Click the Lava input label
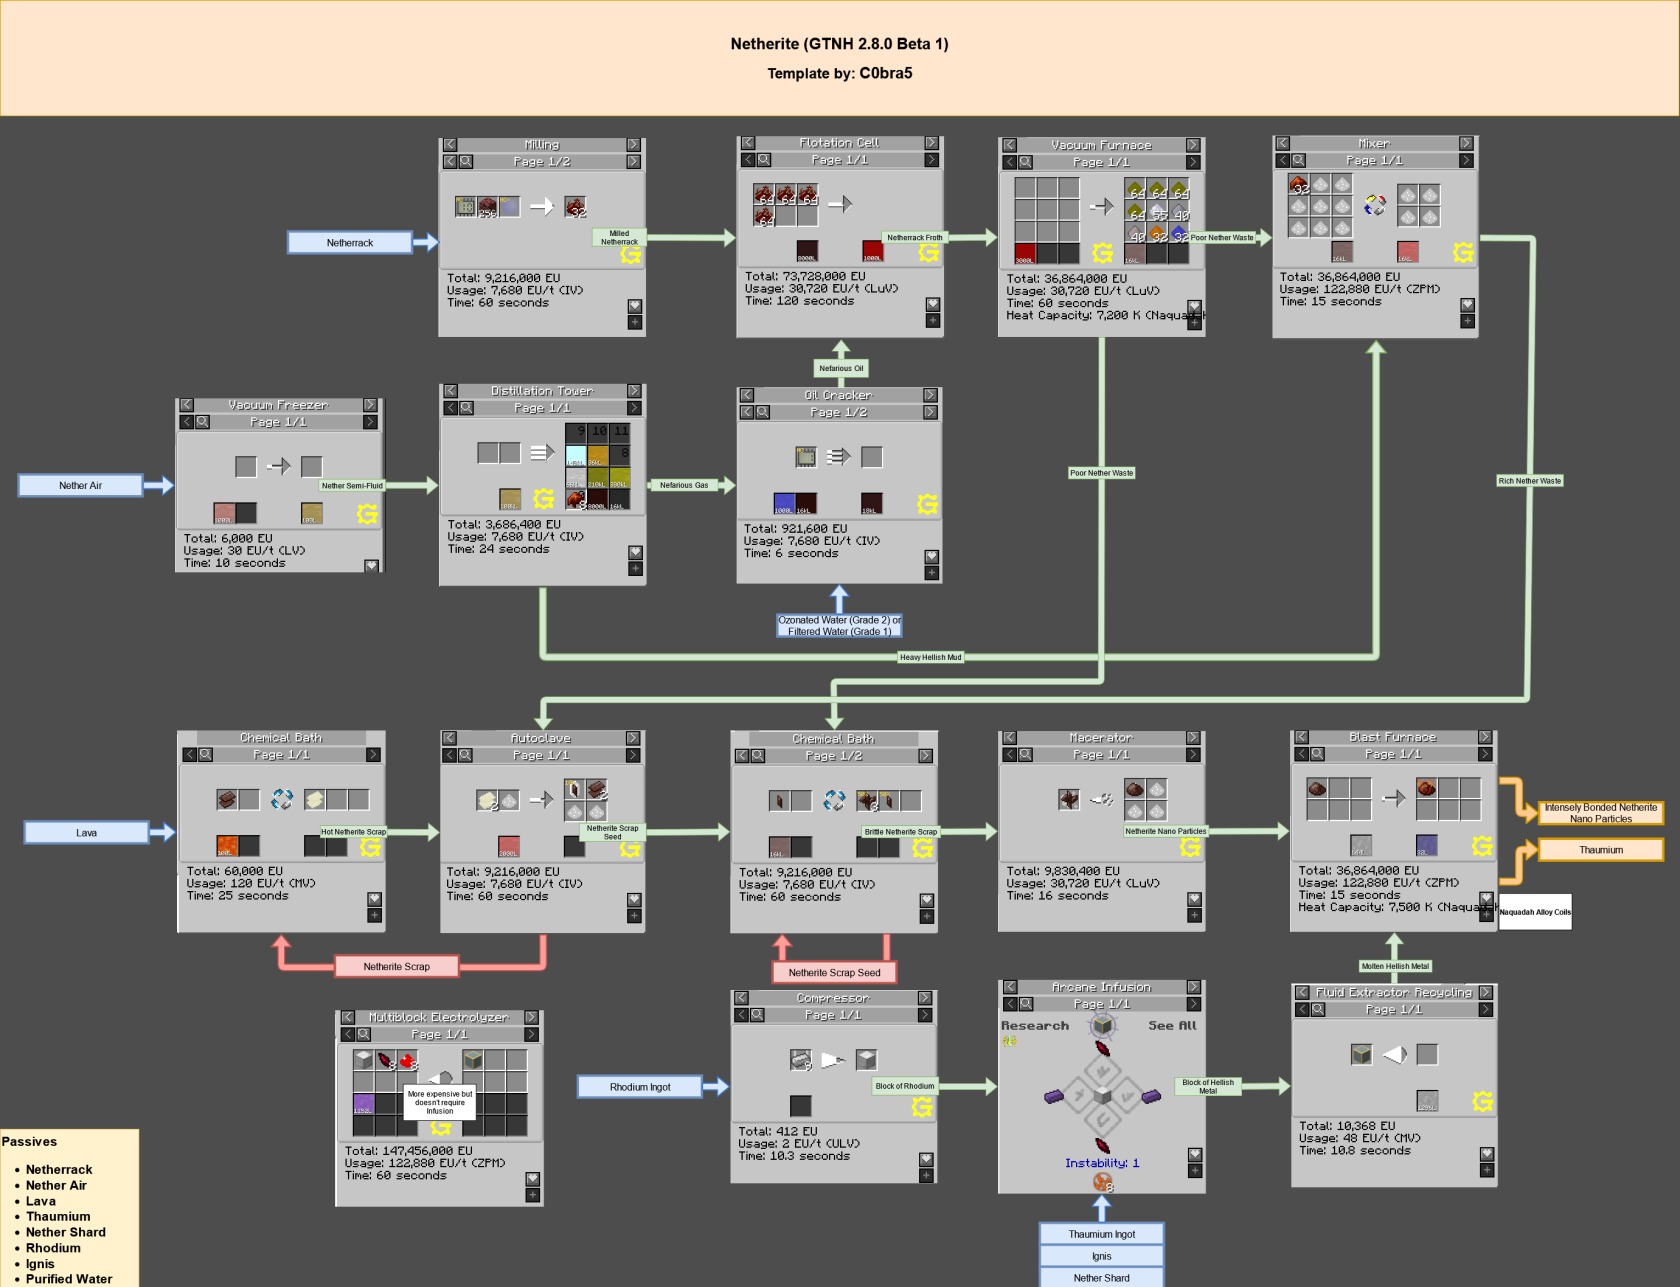Image resolution: width=1680 pixels, height=1287 pixels. [87, 833]
